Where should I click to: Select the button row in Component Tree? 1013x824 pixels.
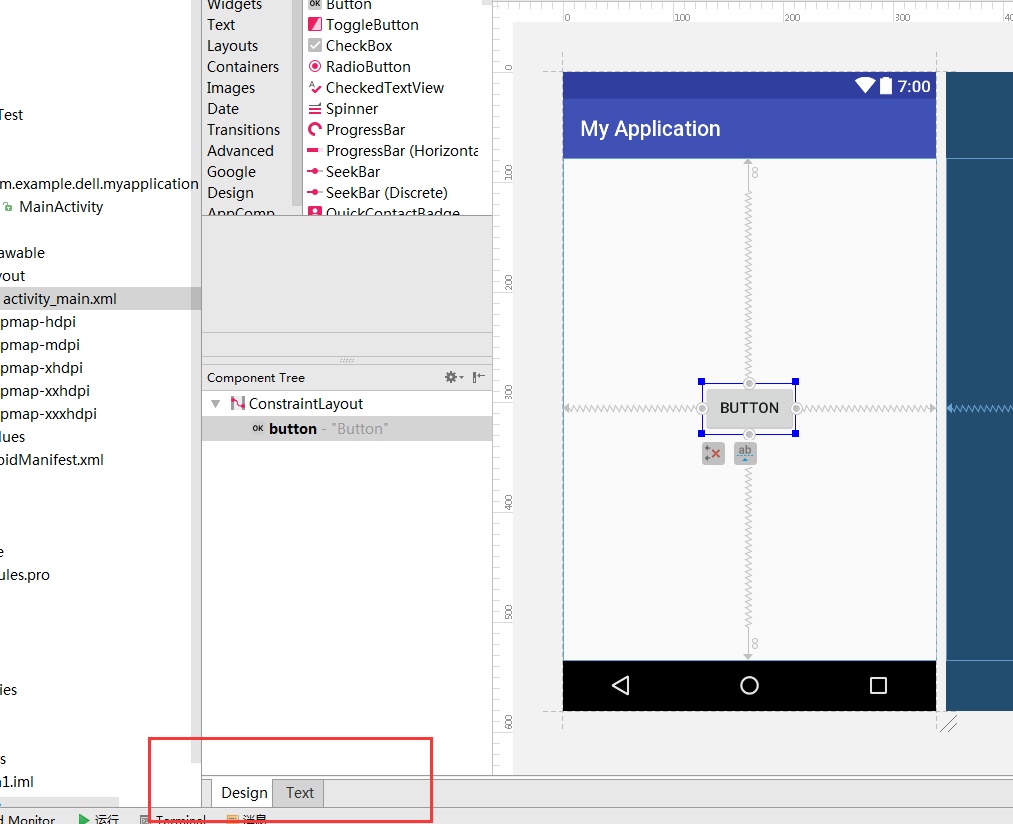pyautogui.click(x=347, y=428)
